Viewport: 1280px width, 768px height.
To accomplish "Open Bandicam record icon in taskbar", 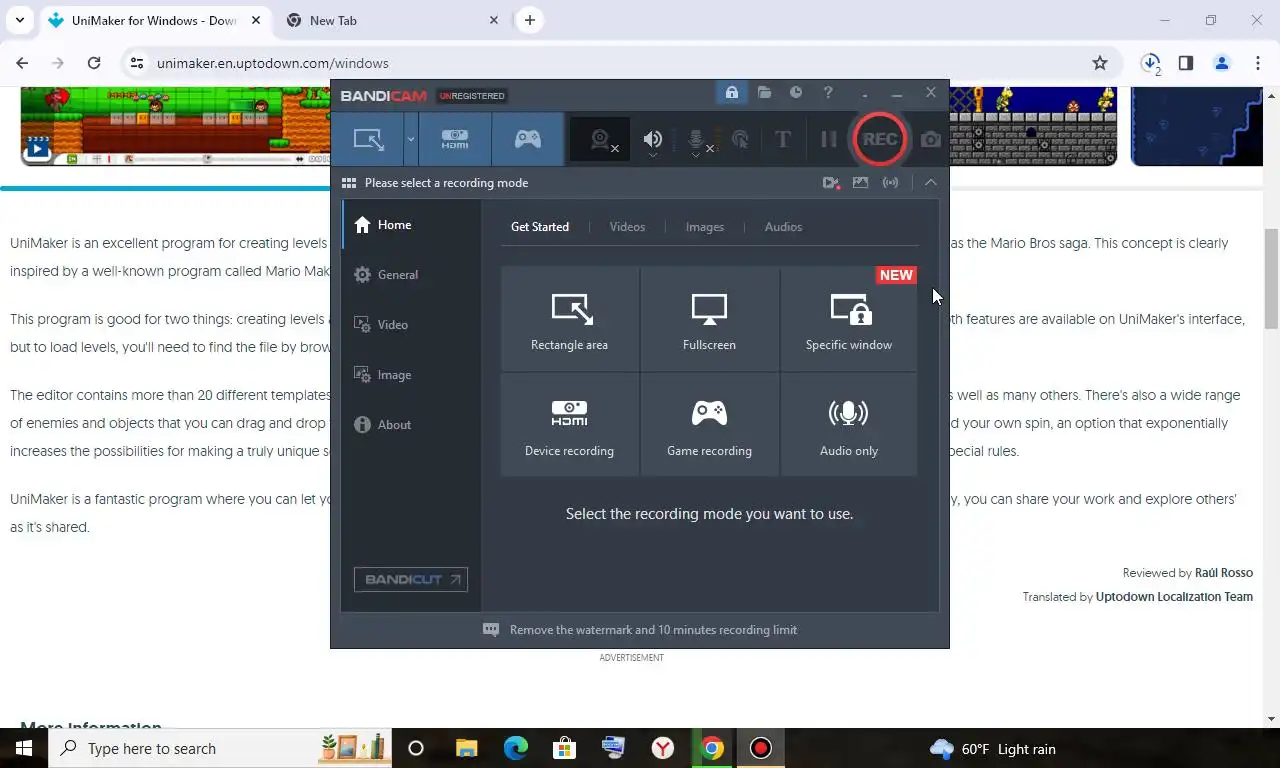I will click(x=761, y=748).
